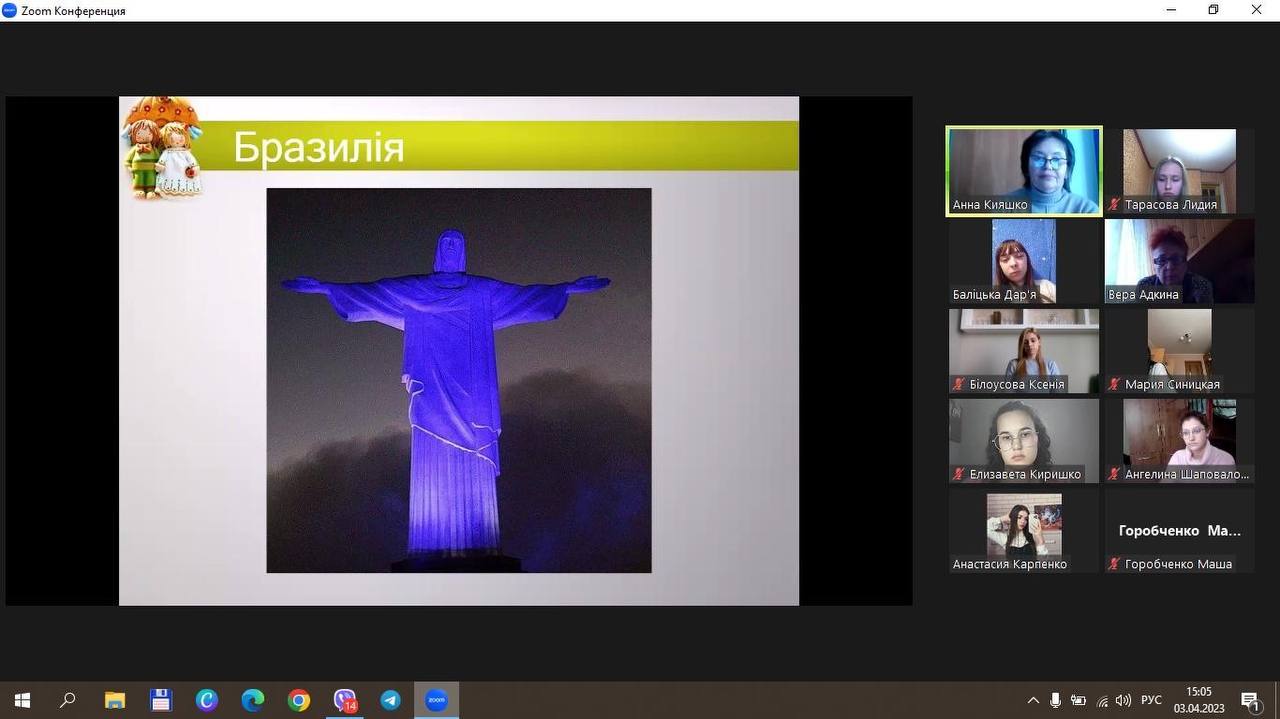Image resolution: width=1280 pixels, height=719 pixels.
Task: Open the blue C app on taskbar
Action: pos(207,700)
